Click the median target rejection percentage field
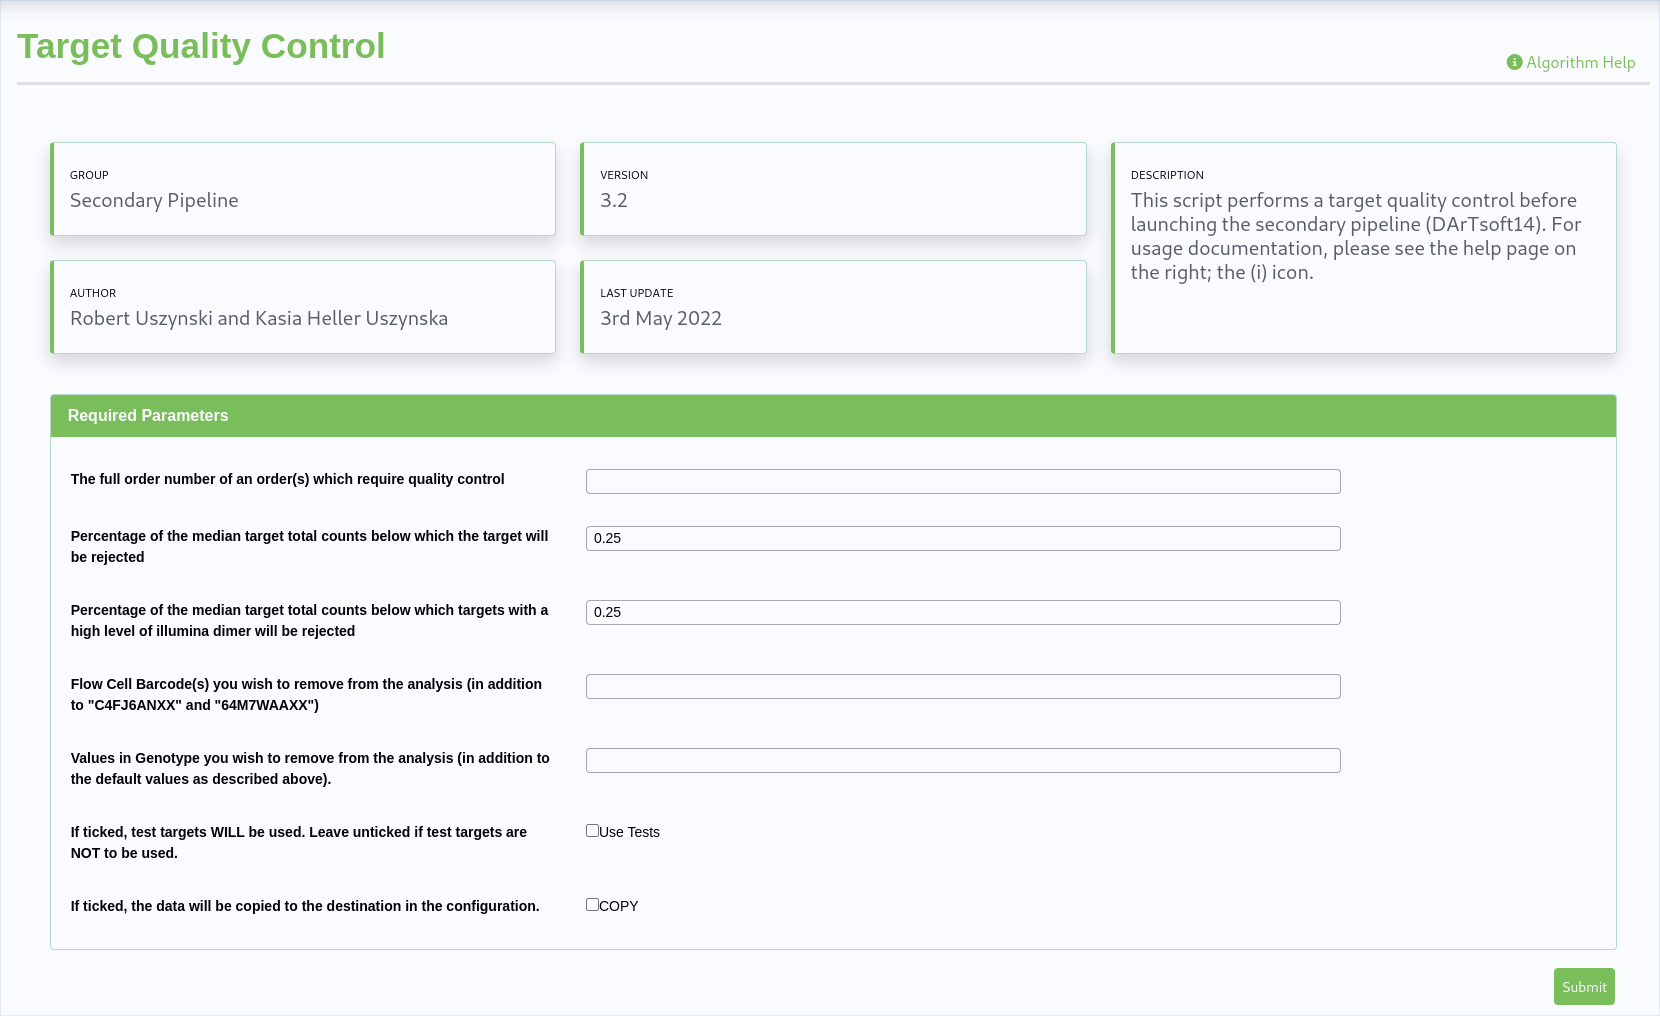The width and height of the screenshot is (1660, 1016). pyautogui.click(x=962, y=538)
